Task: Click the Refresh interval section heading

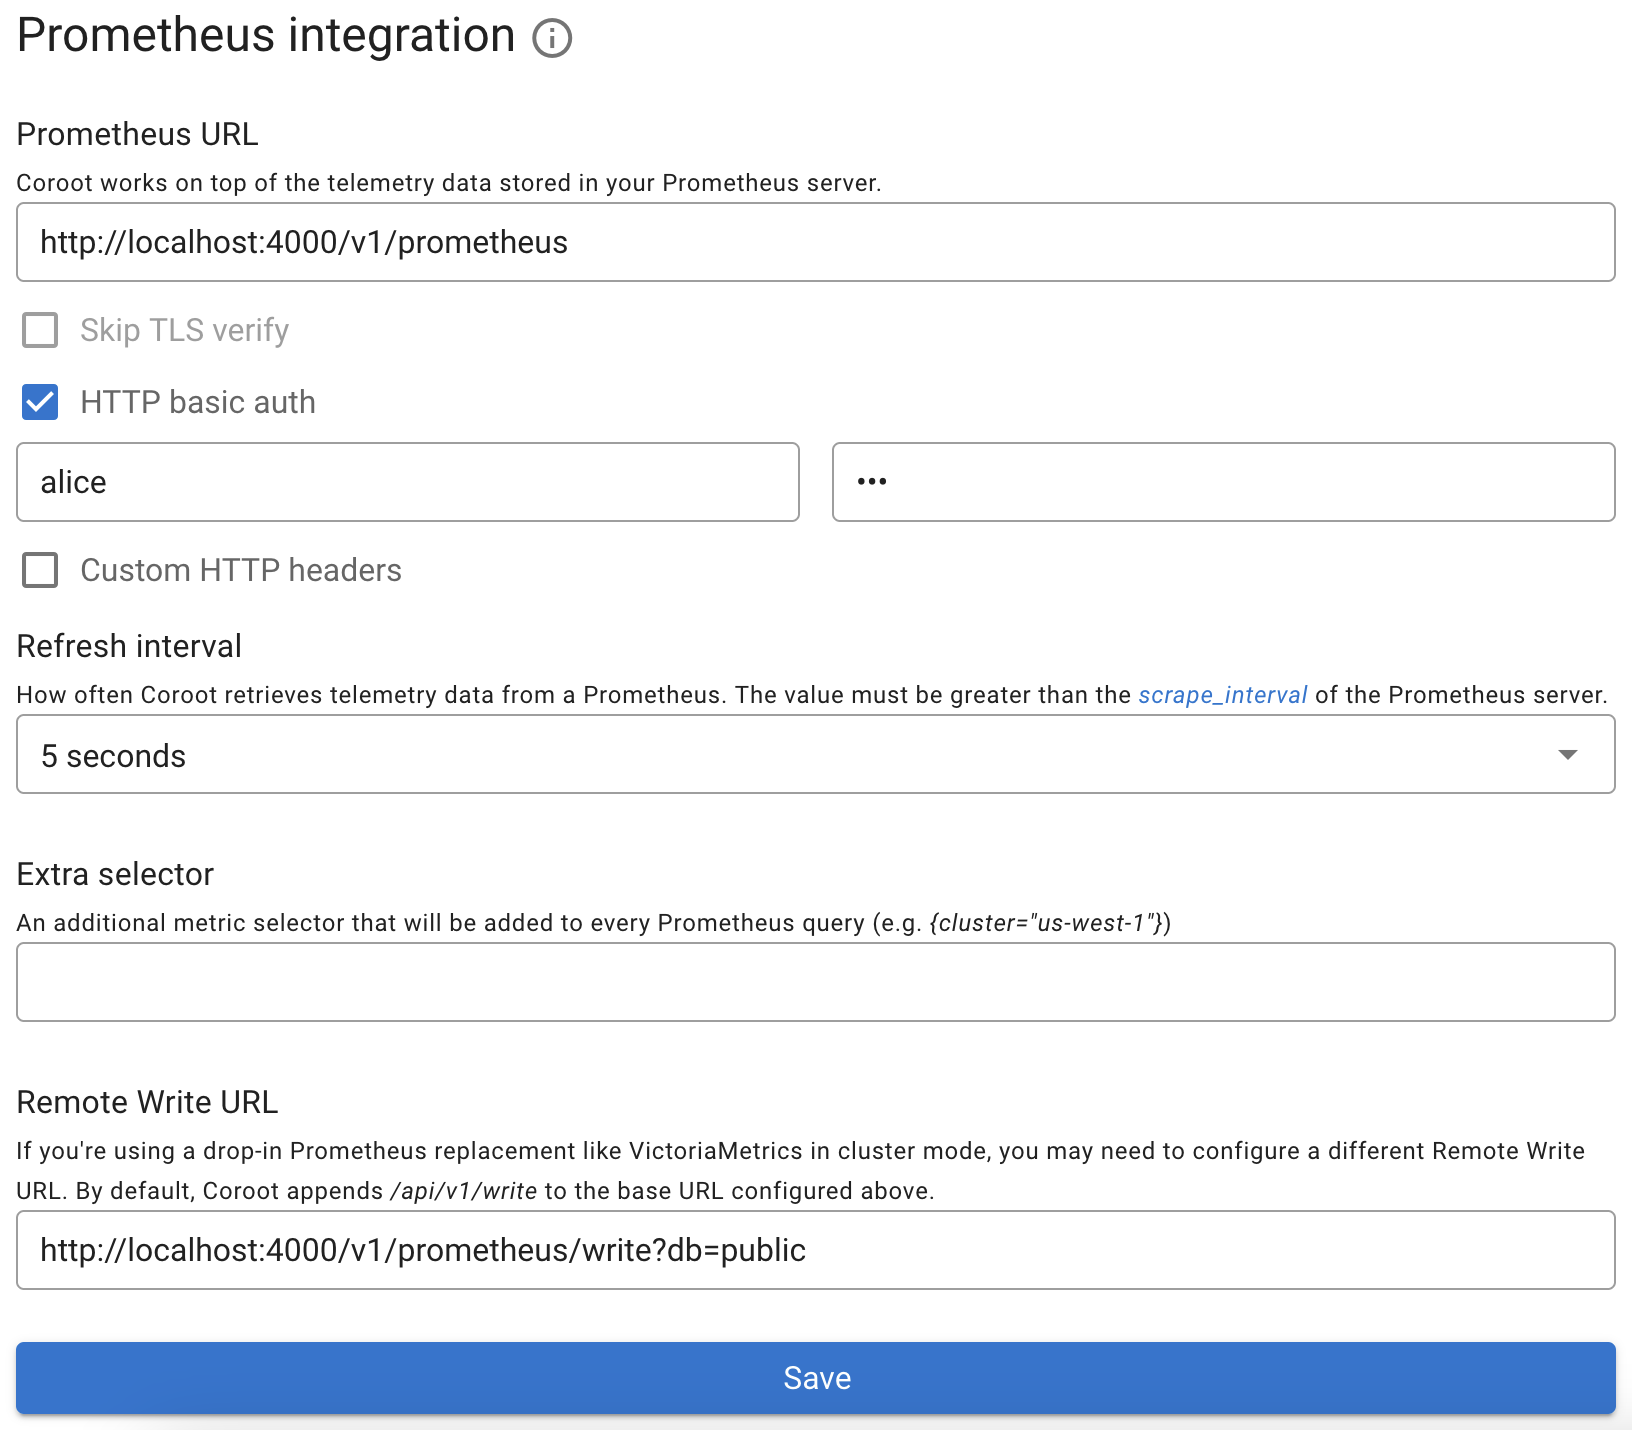Action: (x=129, y=646)
